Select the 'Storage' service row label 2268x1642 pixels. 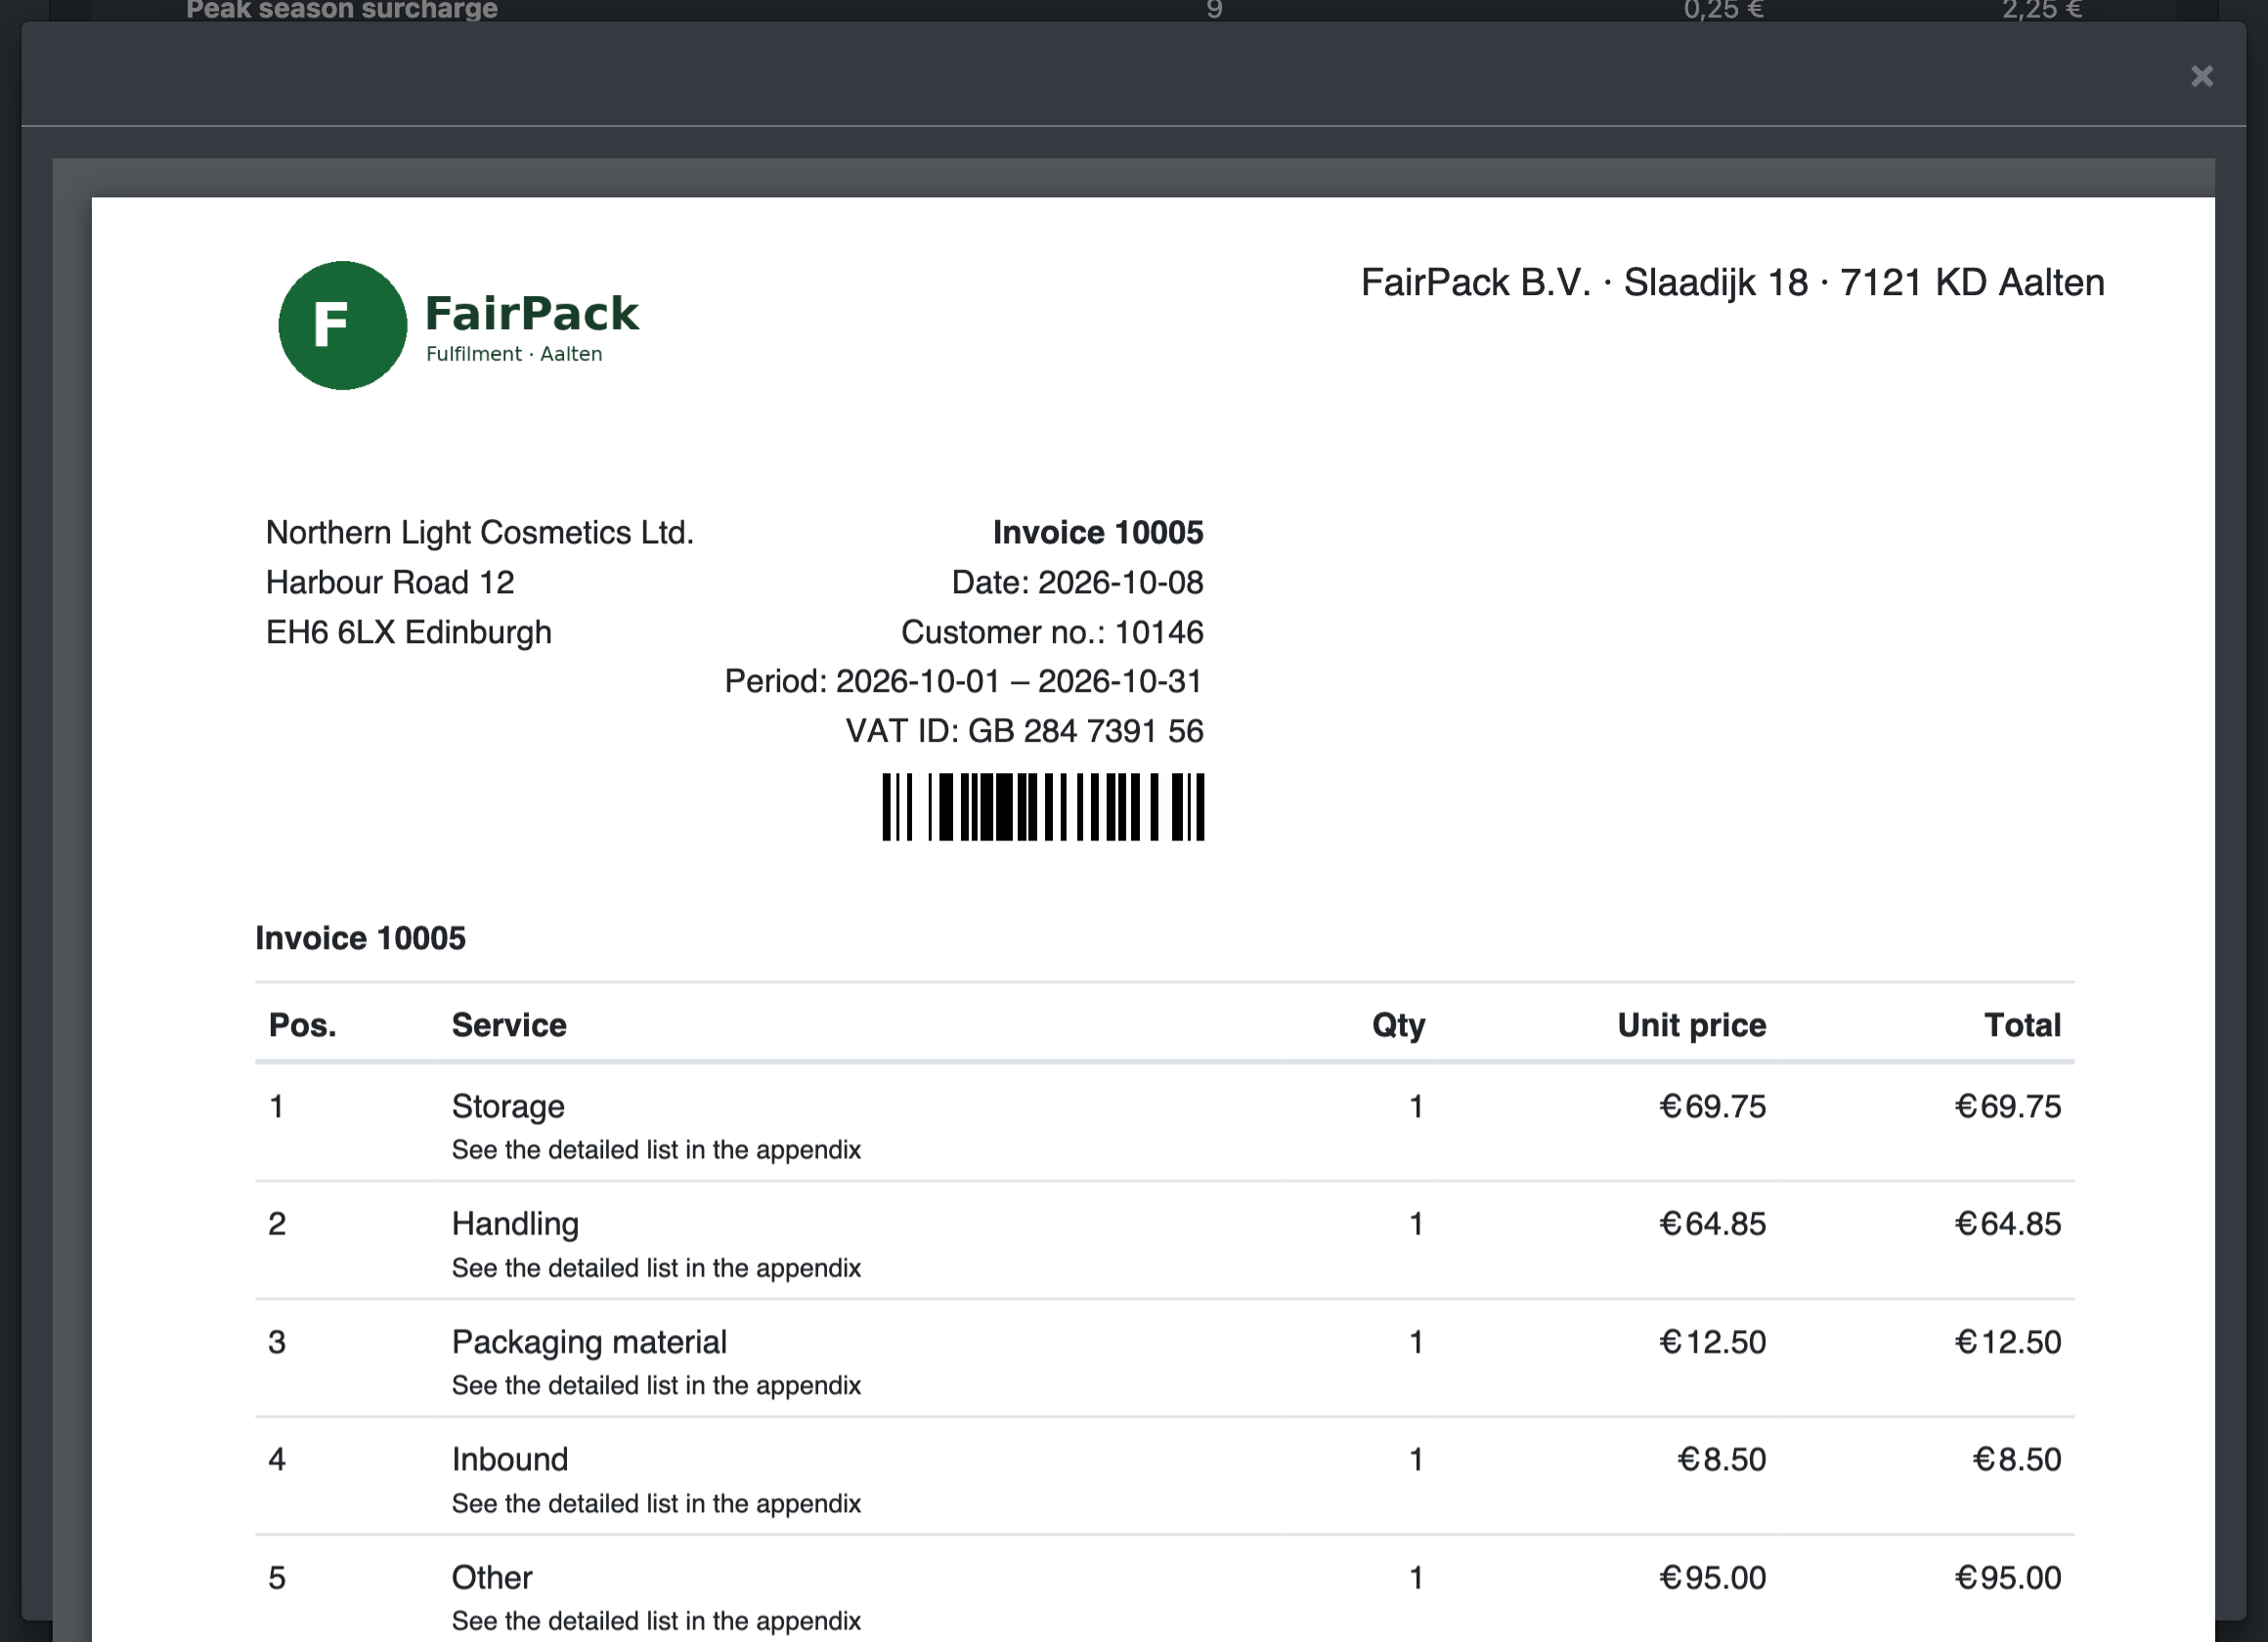(508, 1106)
